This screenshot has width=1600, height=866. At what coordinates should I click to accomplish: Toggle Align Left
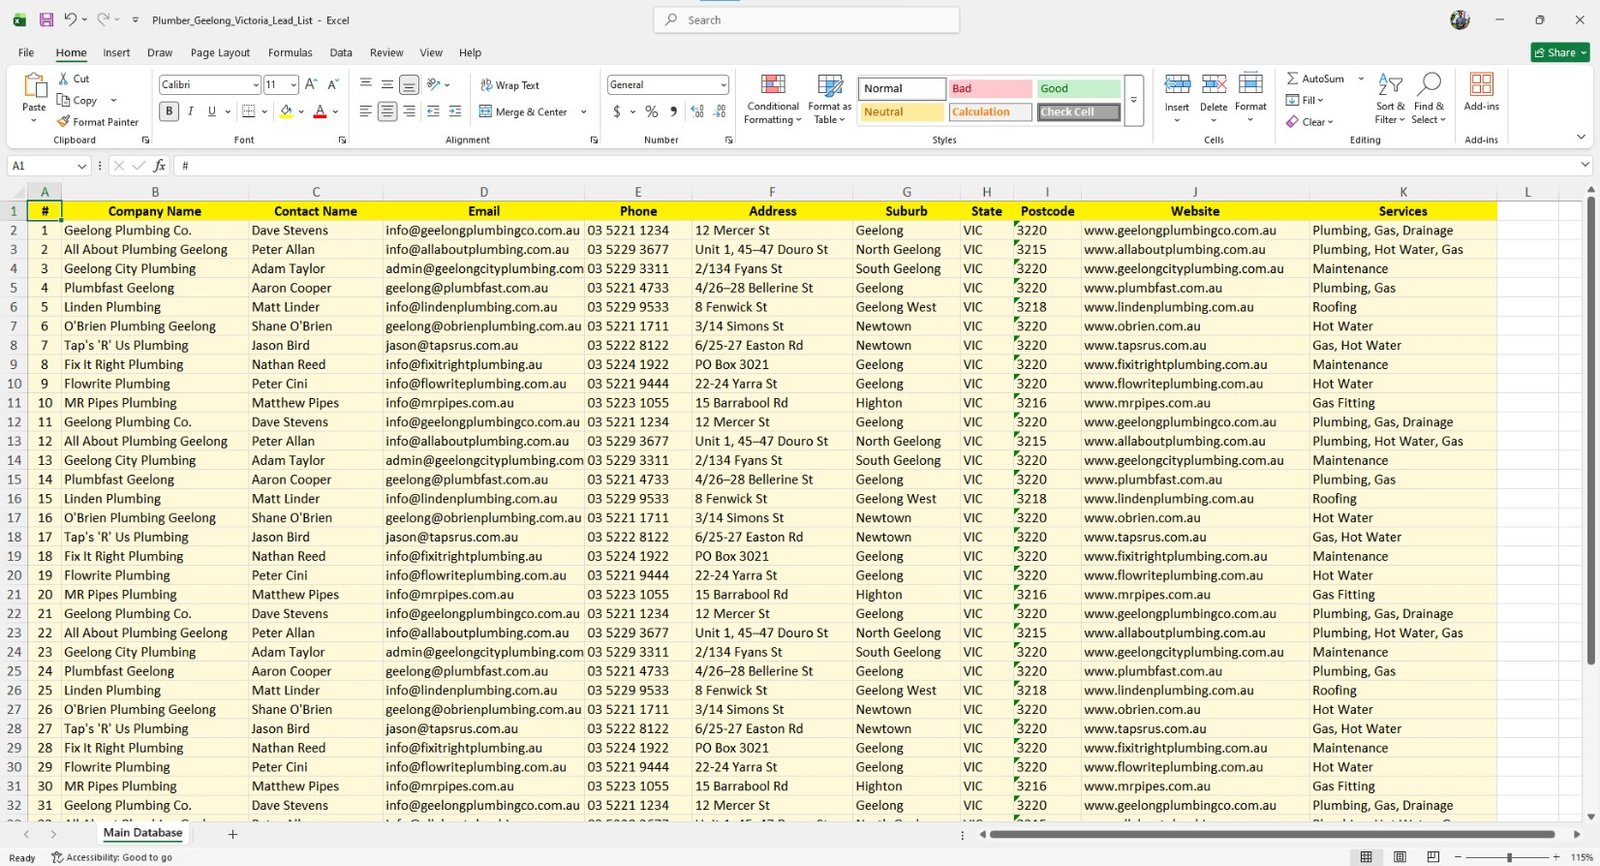pyautogui.click(x=365, y=112)
